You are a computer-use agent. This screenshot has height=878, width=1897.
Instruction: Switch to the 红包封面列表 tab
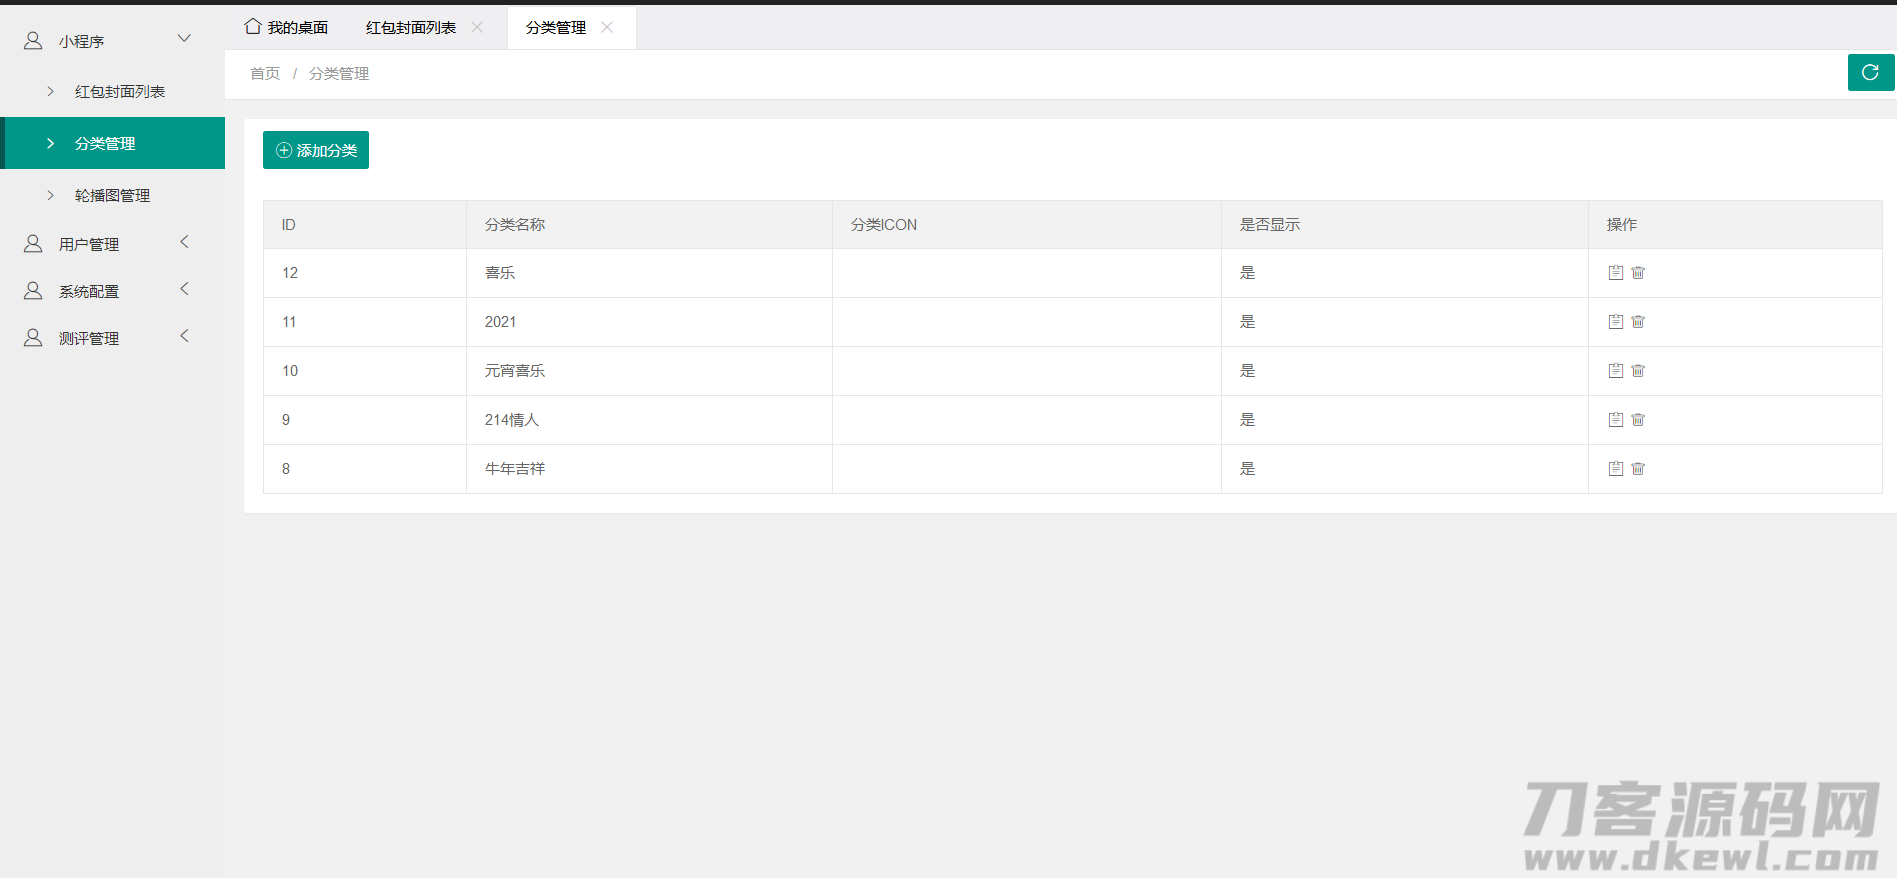[x=410, y=27]
